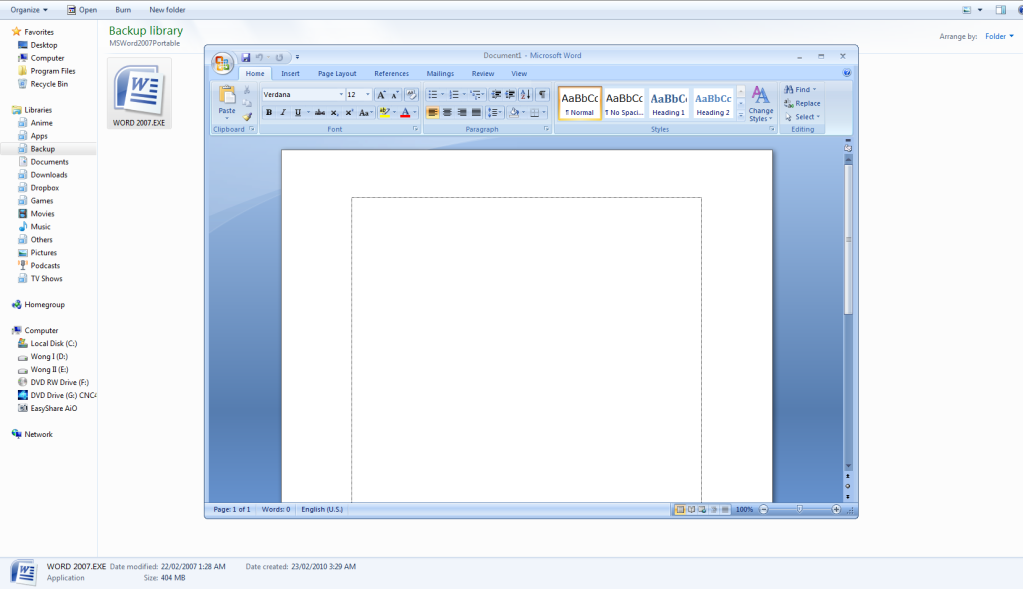
Task: Click the Replace button
Action: 802,103
